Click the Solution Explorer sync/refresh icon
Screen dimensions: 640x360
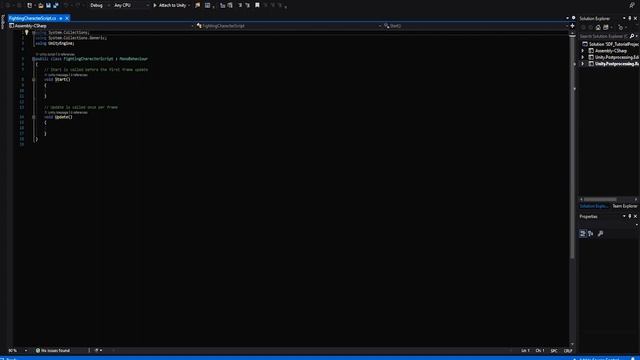(621, 27)
